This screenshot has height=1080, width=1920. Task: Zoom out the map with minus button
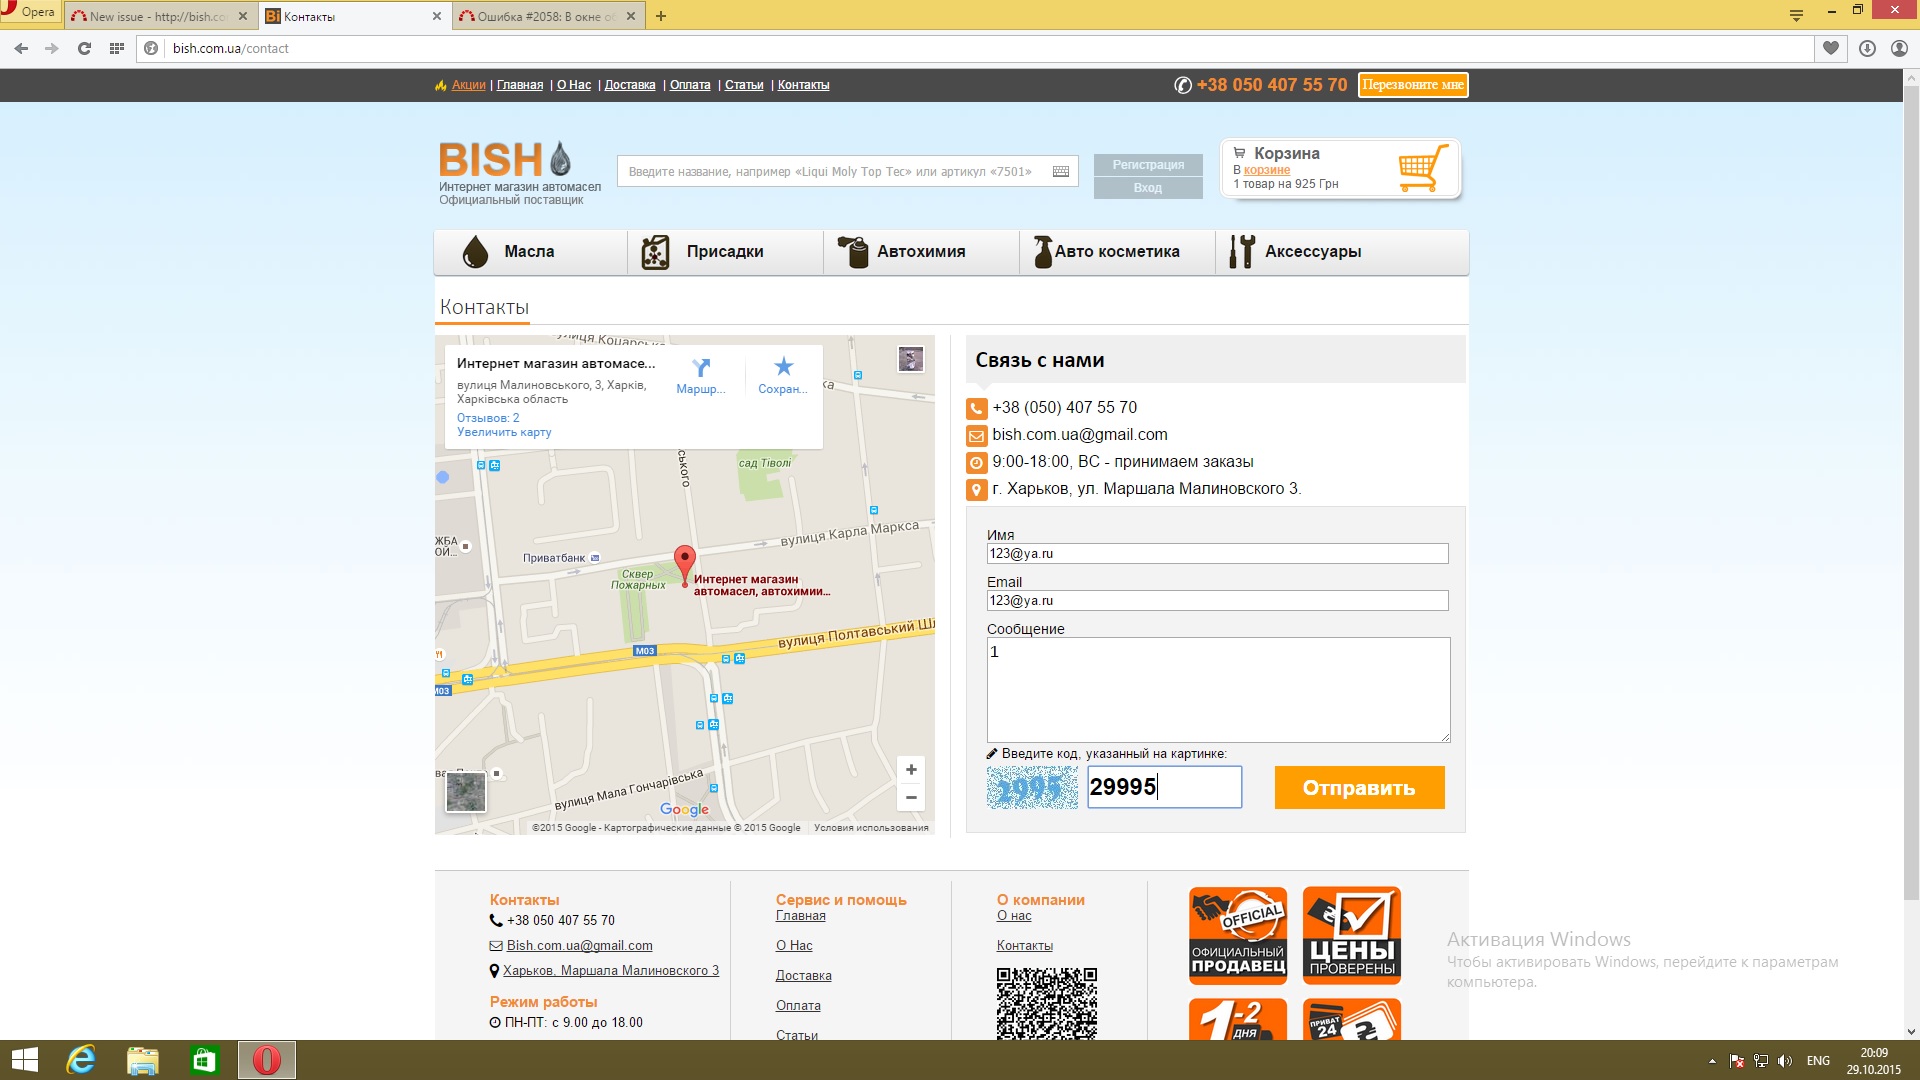(x=911, y=797)
